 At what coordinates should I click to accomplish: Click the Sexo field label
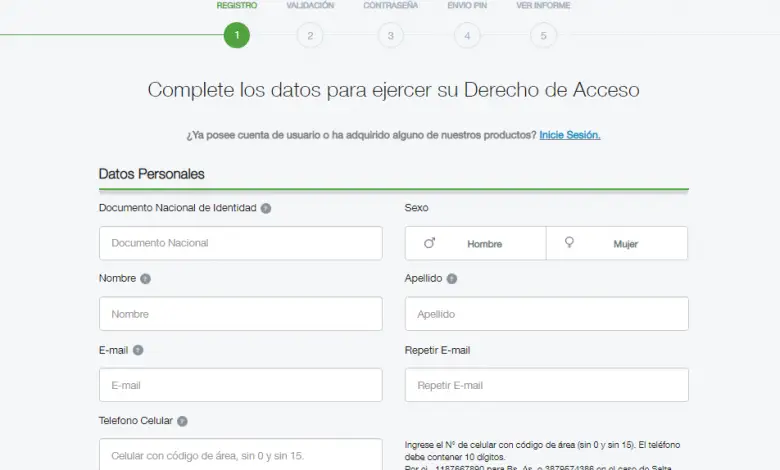[416, 208]
